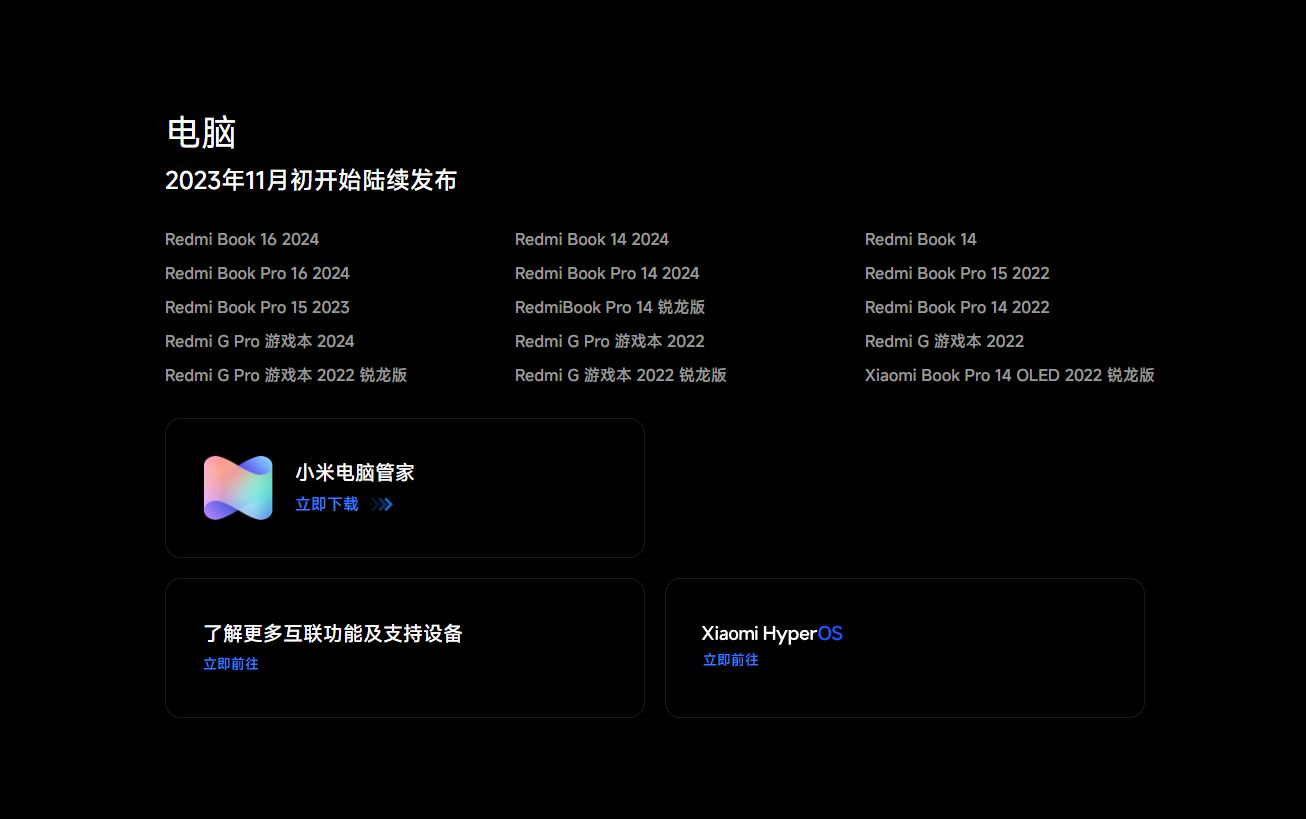Open 立即前往 under Xiaomi HyperOS

pos(731,660)
